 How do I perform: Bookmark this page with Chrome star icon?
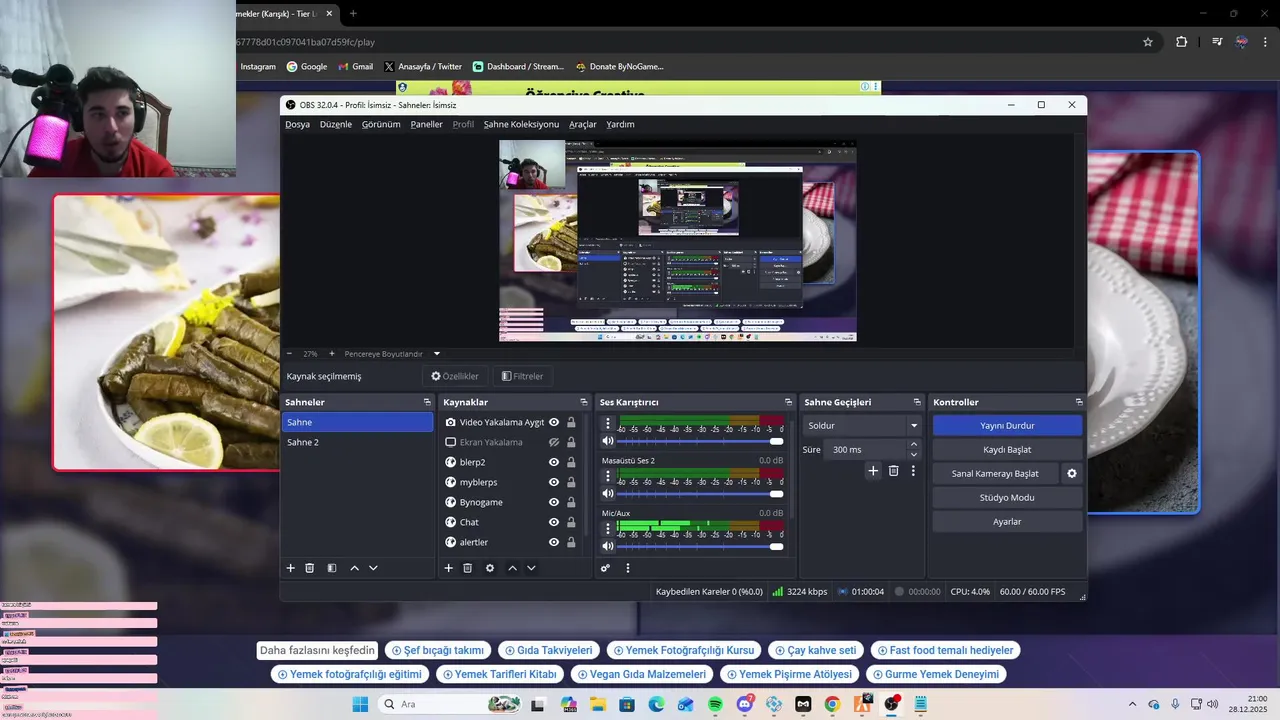[x=1148, y=42]
